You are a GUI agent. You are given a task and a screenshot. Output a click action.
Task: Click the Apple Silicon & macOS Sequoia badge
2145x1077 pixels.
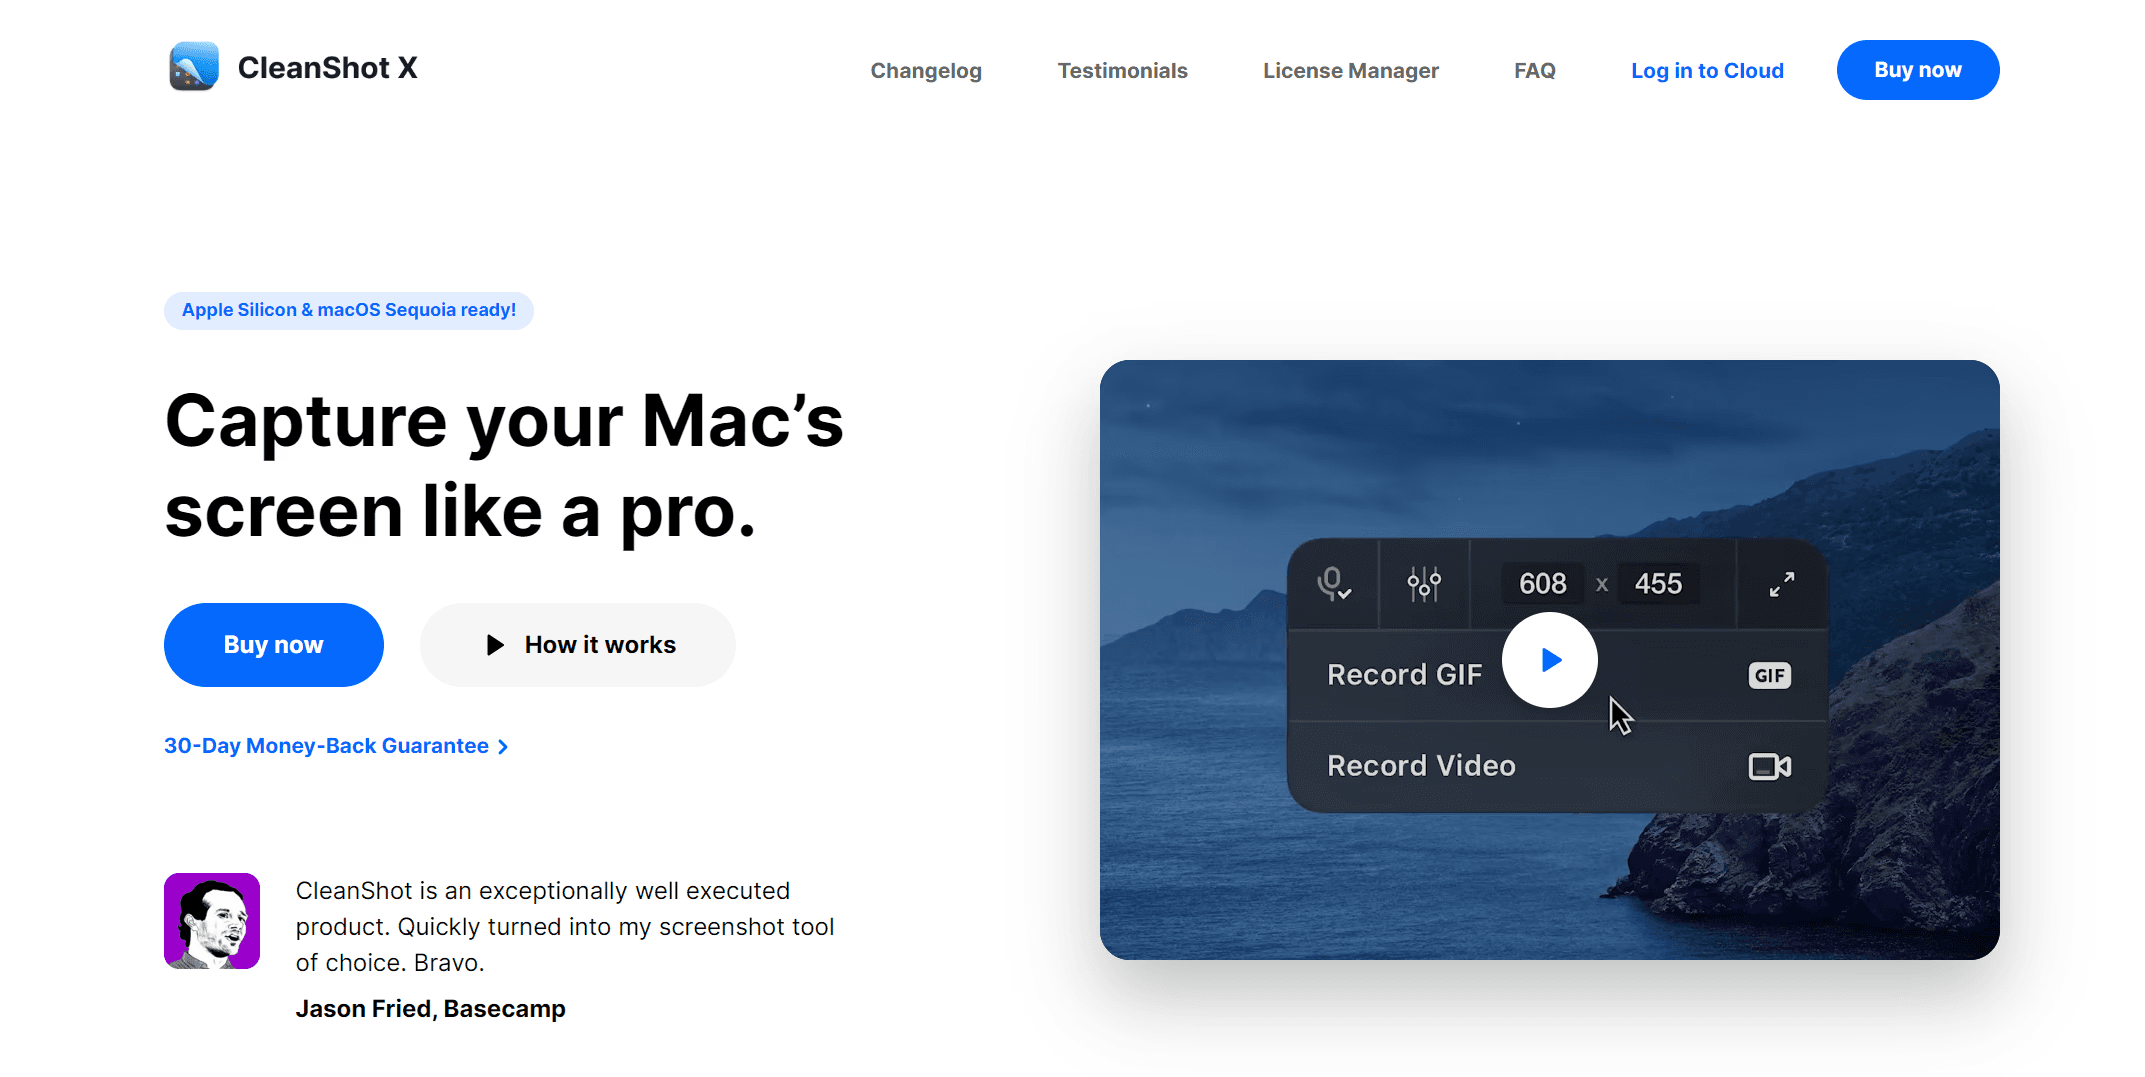point(349,310)
